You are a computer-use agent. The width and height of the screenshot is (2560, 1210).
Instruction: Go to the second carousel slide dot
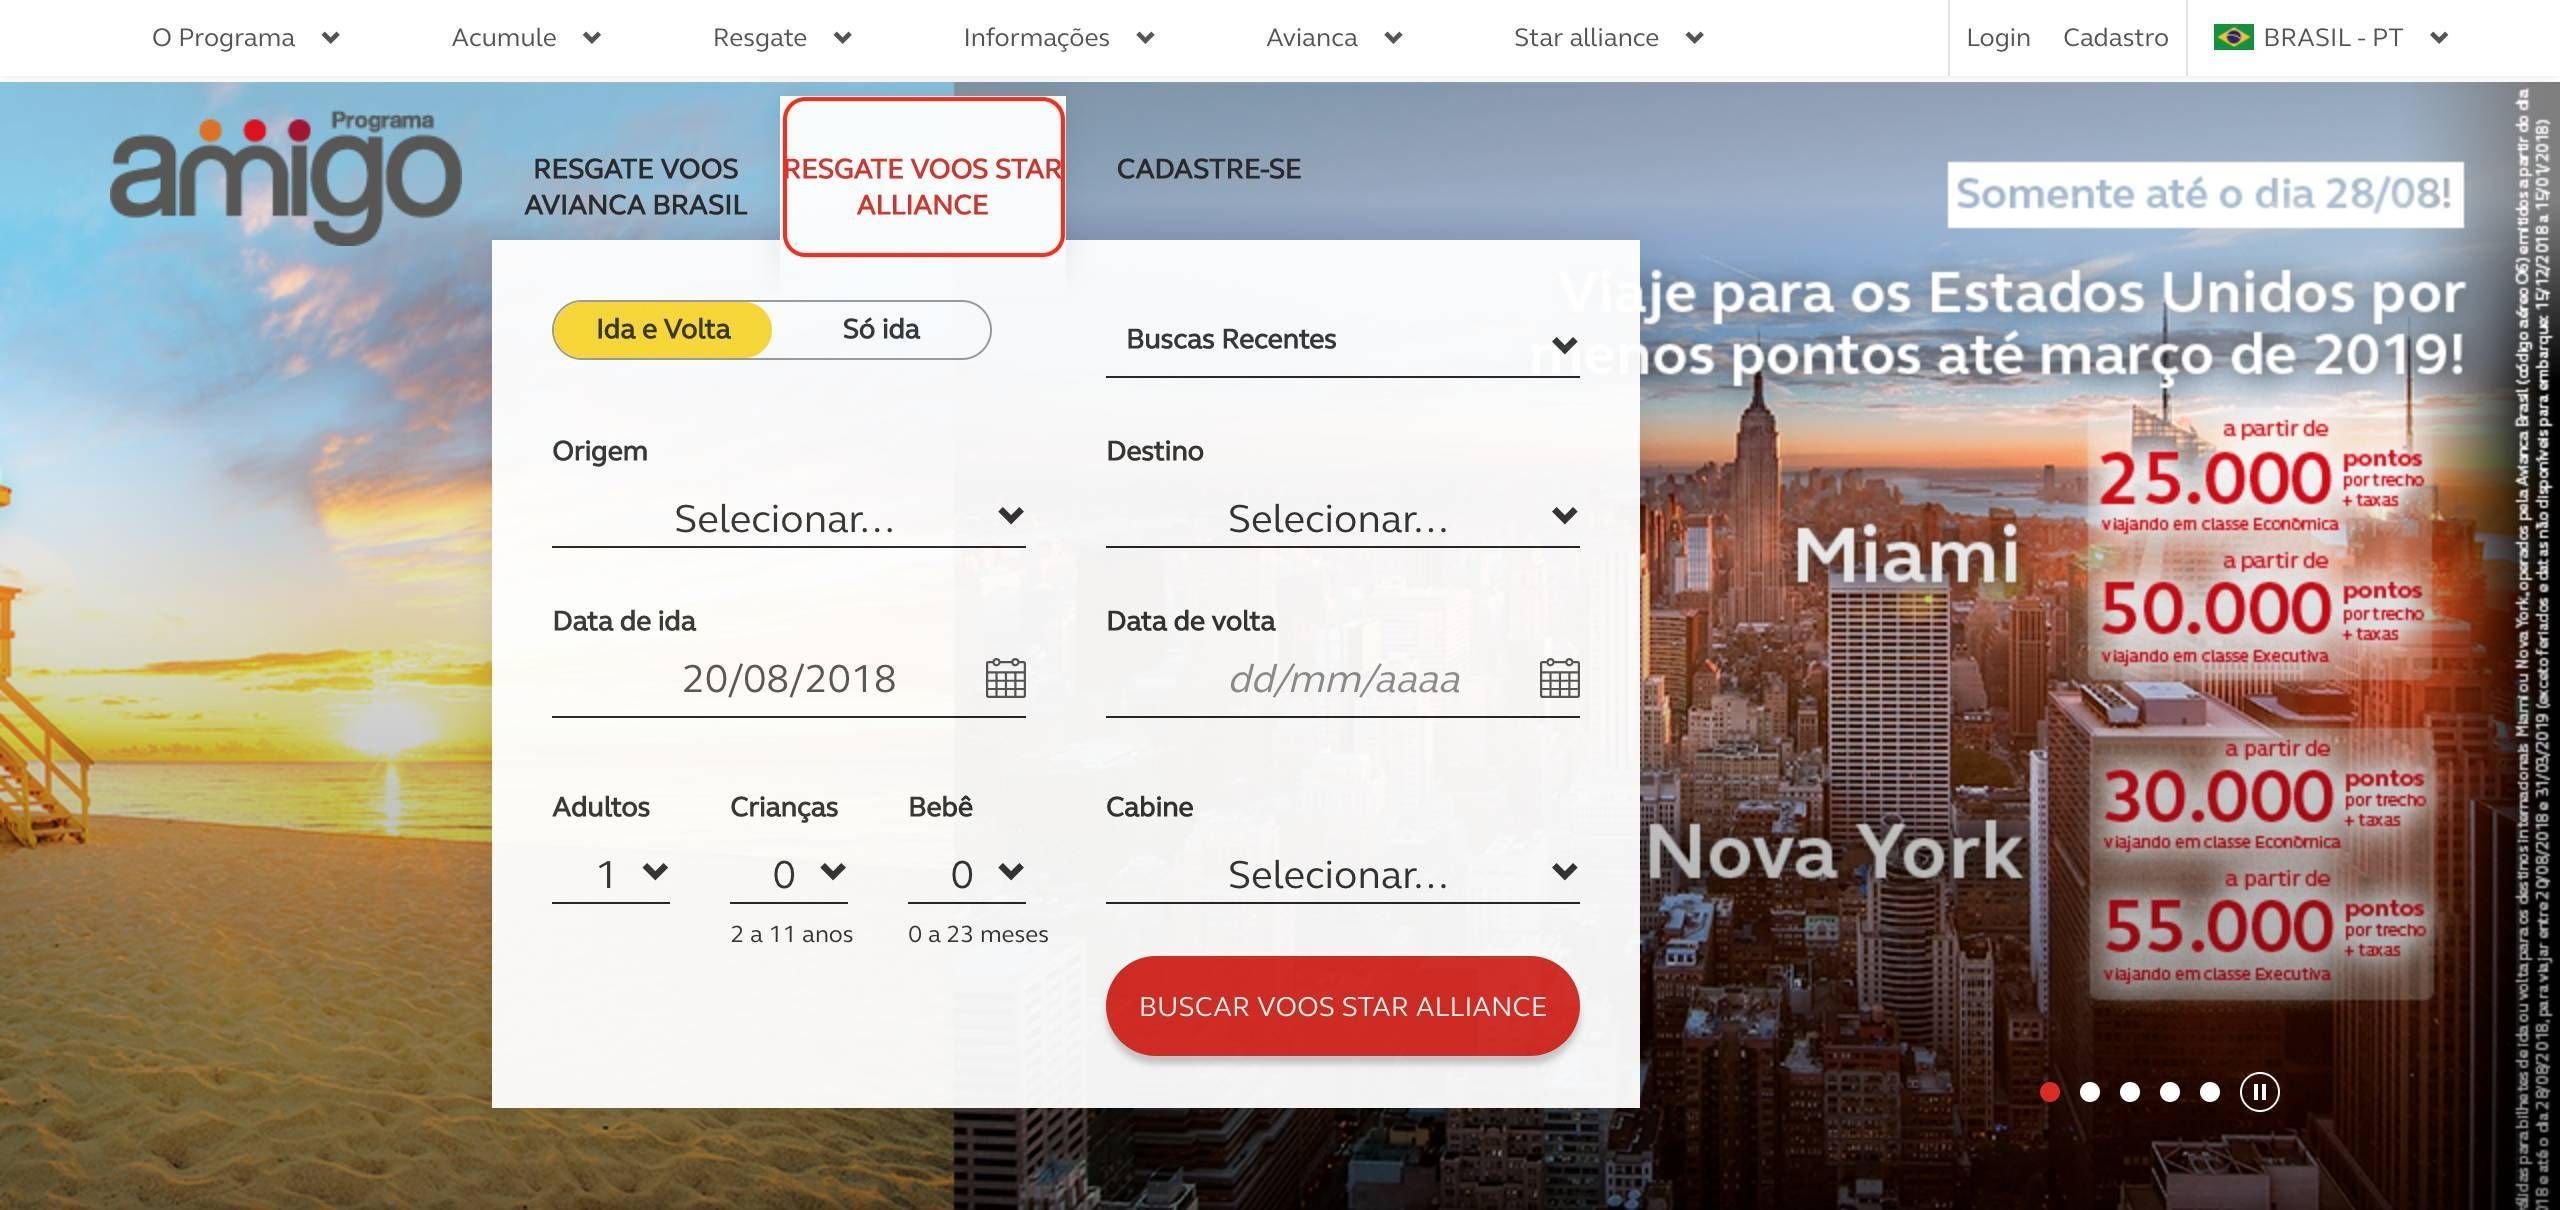point(2090,1092)
